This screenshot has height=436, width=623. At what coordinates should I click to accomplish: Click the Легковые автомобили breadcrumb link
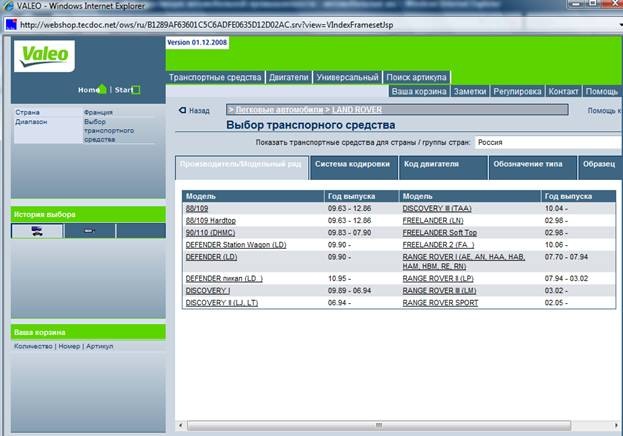279,110
